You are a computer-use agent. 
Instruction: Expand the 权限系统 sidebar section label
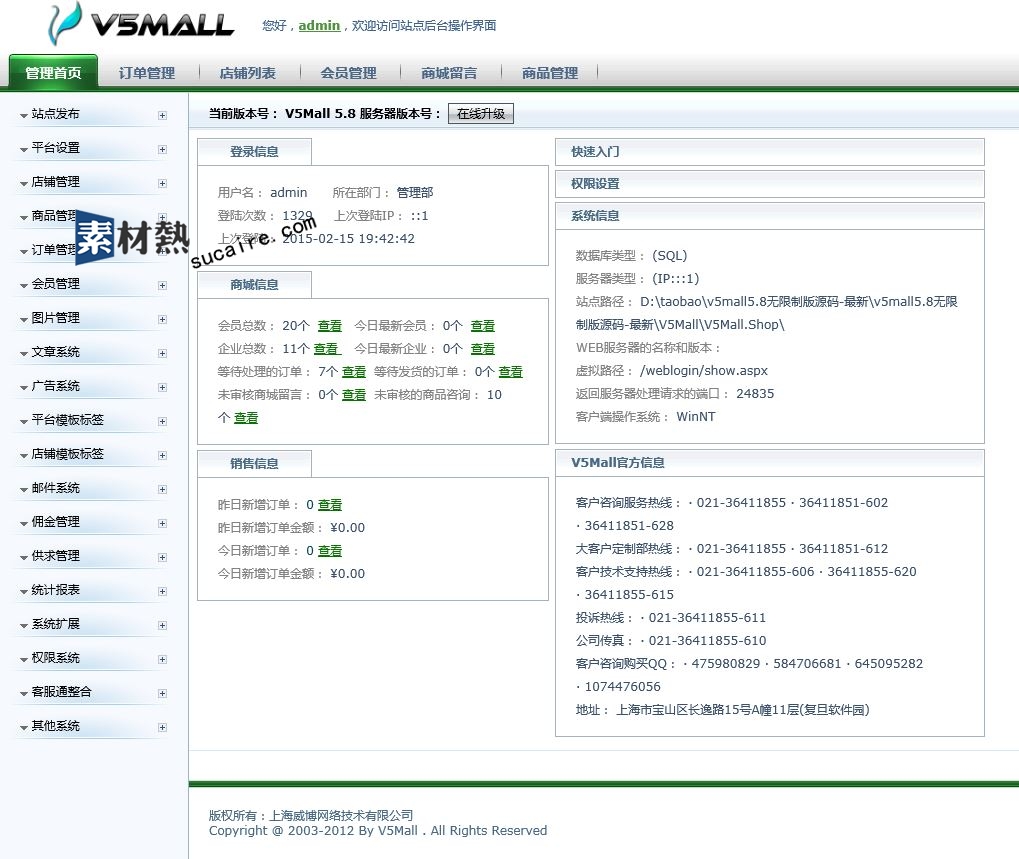click(55, 658)
